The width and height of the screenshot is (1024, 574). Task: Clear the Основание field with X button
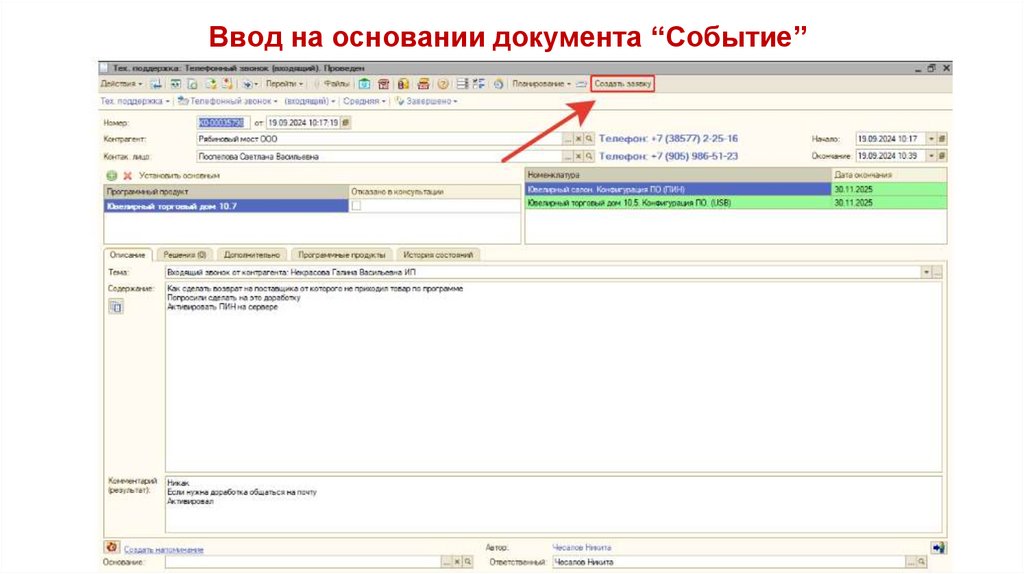pos(457,562)
